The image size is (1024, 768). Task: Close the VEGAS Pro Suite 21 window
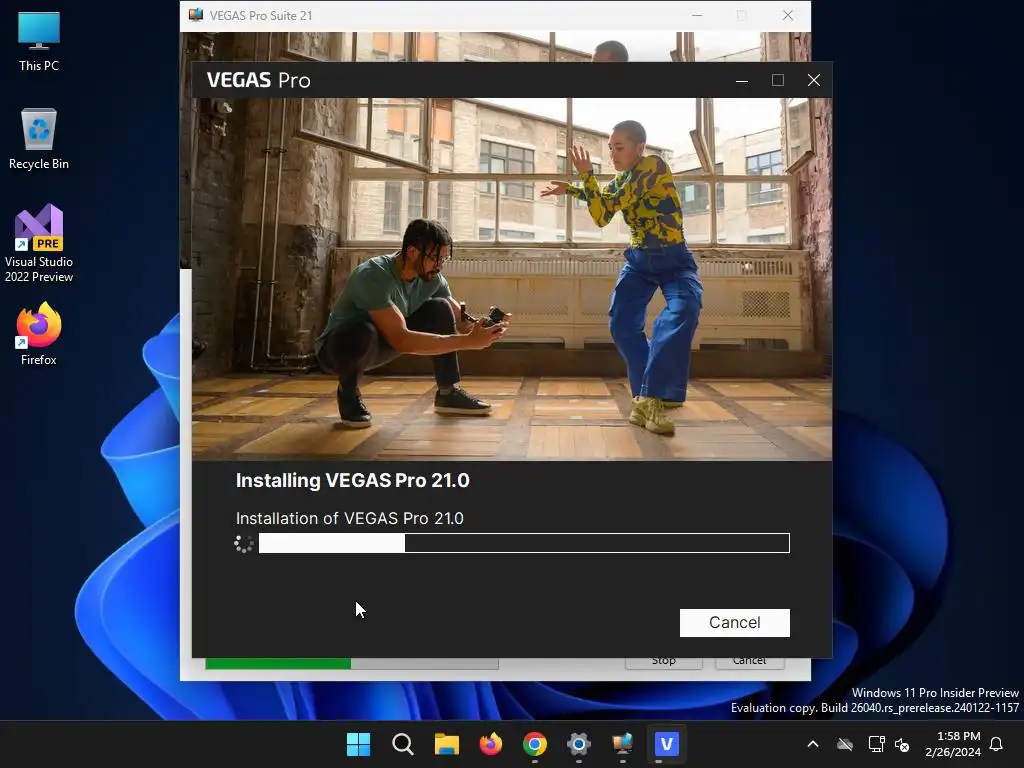pos(788,15)
